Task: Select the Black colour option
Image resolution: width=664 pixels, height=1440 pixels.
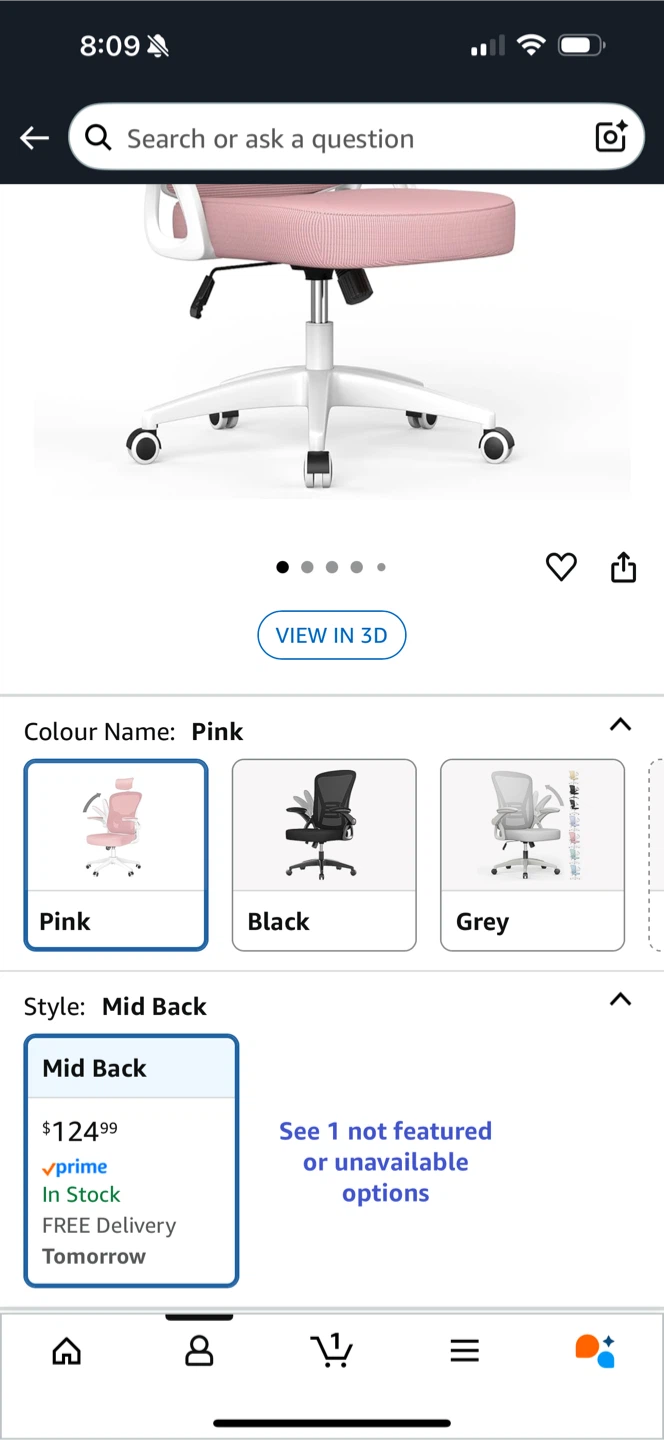Action: coord(324,855)
